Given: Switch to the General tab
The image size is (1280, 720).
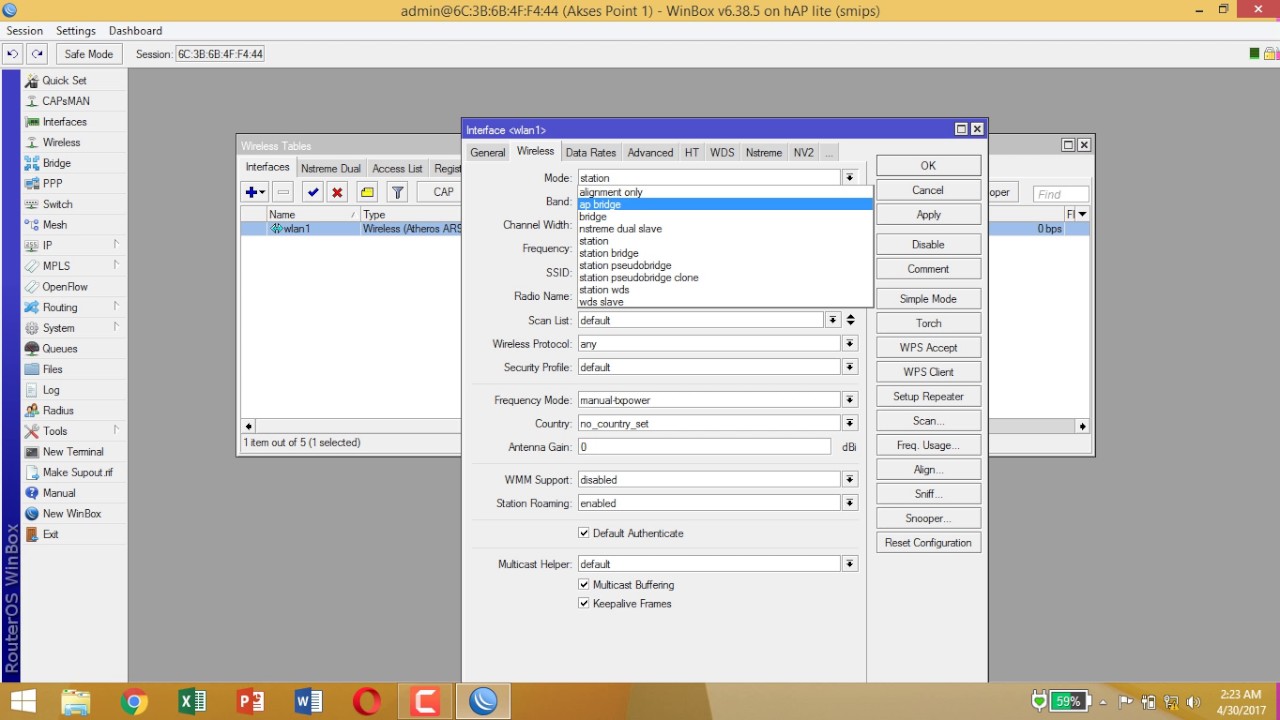Looking at the screenshot, I should 488,153.
